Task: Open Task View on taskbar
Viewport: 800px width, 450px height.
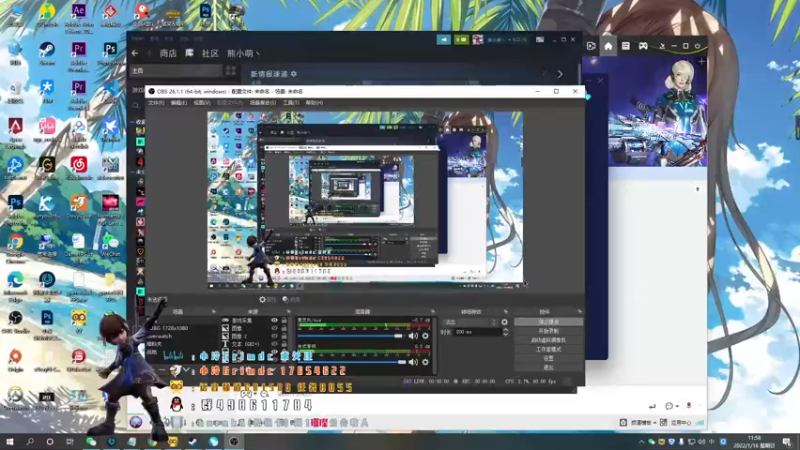Action: click(70, 441)
